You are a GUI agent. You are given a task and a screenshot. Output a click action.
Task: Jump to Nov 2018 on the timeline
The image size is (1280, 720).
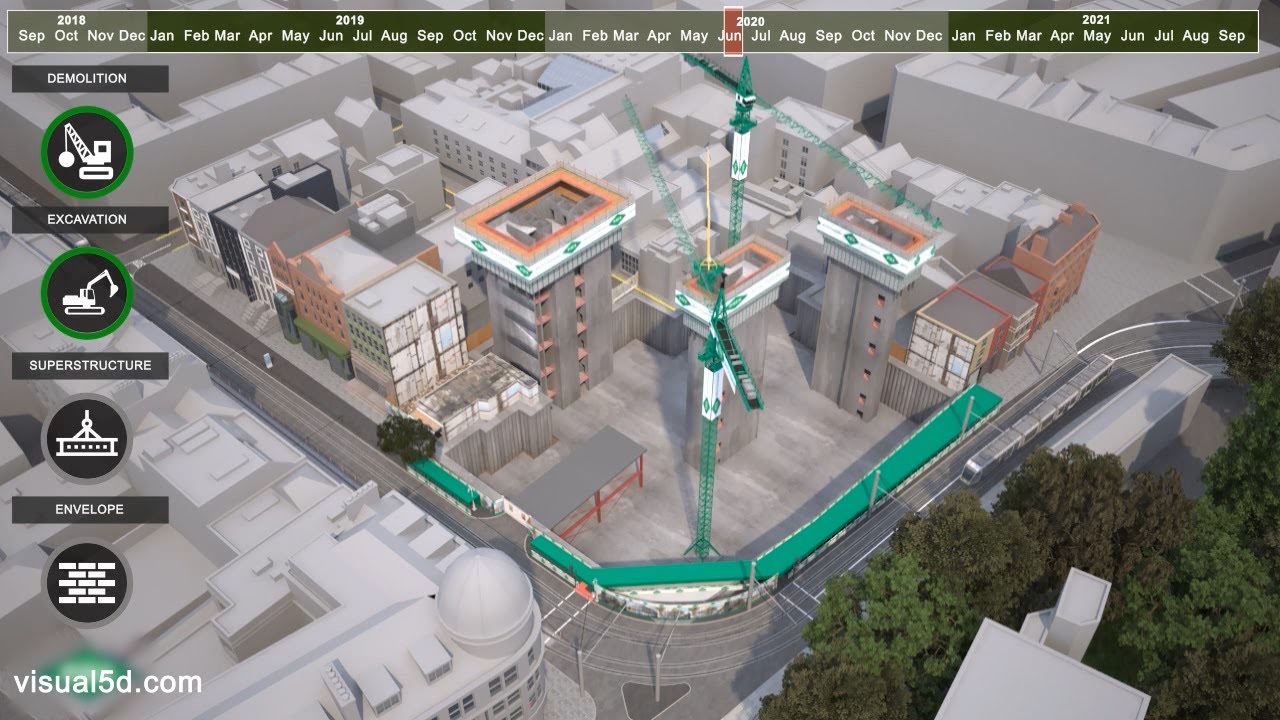click(x=101, y=36)
